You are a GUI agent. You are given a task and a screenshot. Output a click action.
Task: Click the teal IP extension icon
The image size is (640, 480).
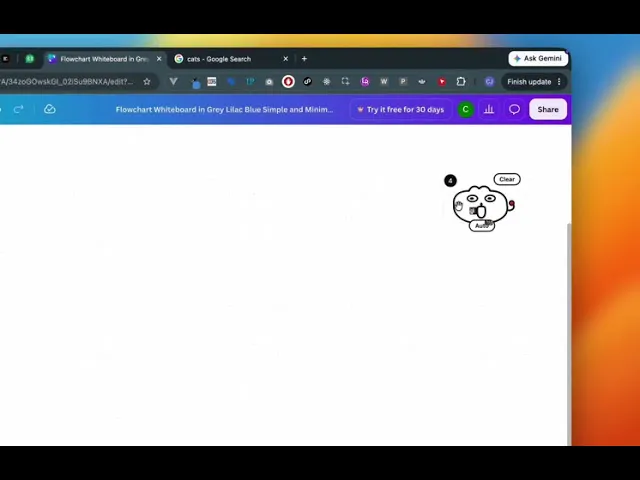pos(250,82)
